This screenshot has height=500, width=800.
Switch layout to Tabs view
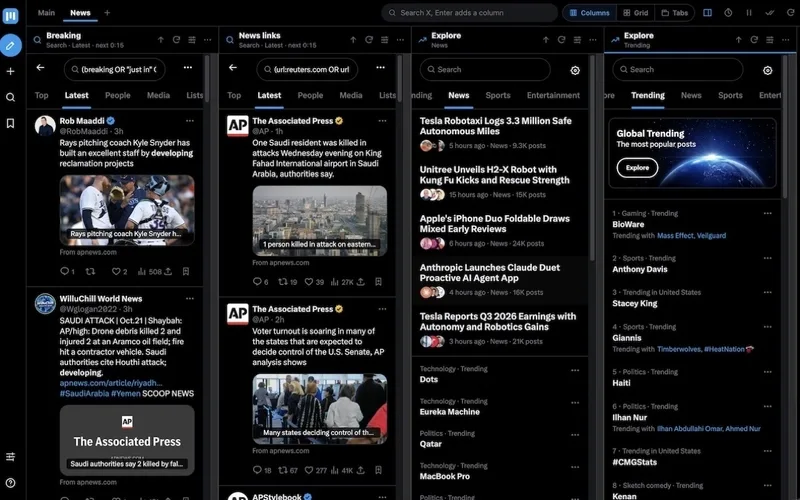674,13
